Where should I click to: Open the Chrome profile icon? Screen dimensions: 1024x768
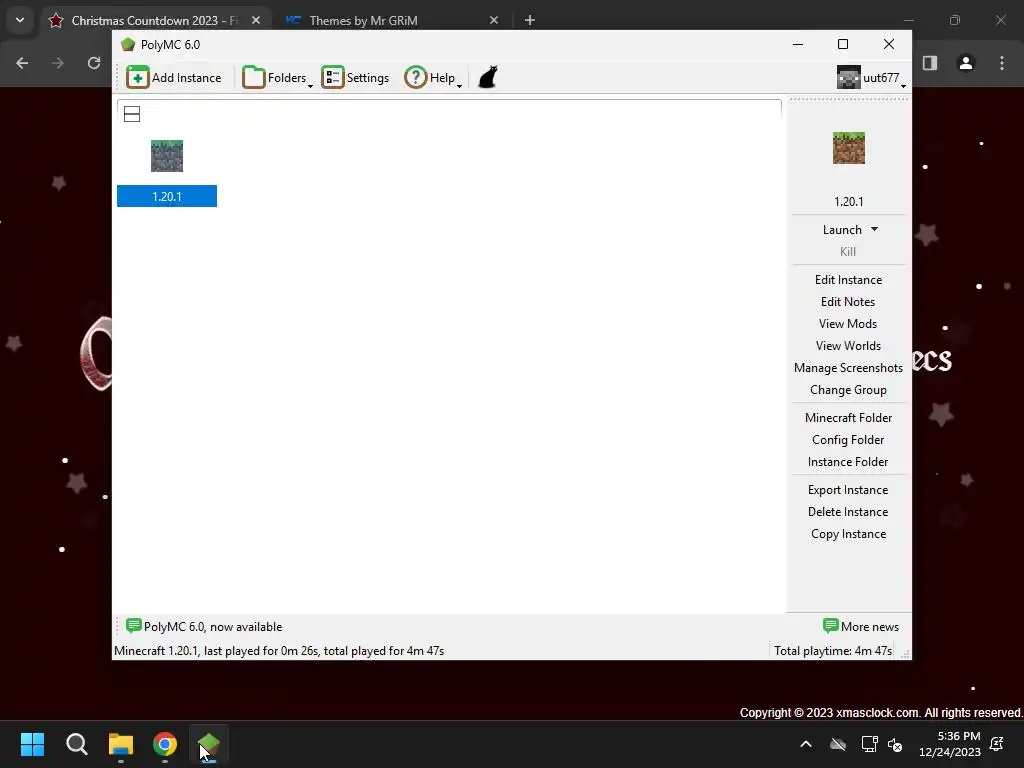point(966,63)
